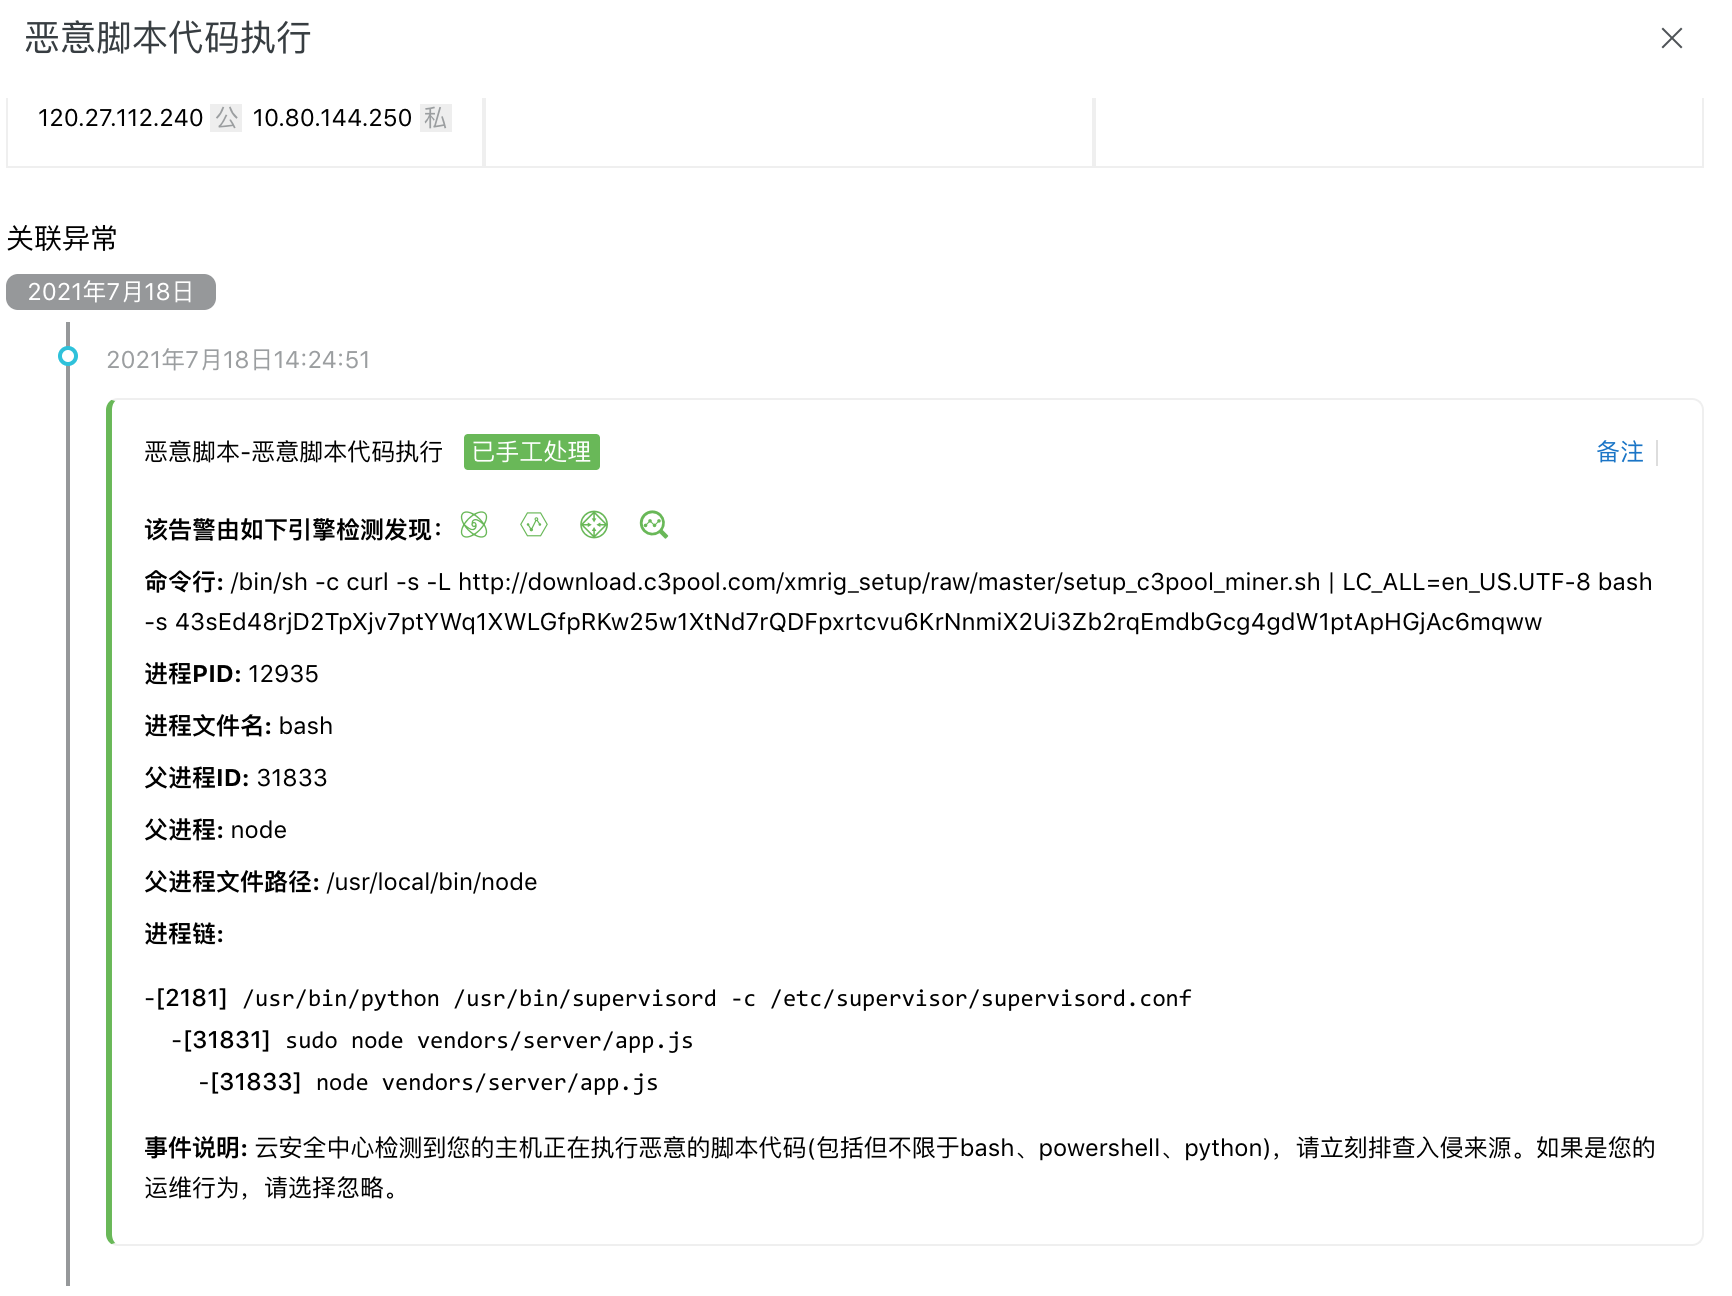Screen dimensions: 1732x1296
Task: Click the timestamp 2021年7月18日14:24:51
Action: 238,360
